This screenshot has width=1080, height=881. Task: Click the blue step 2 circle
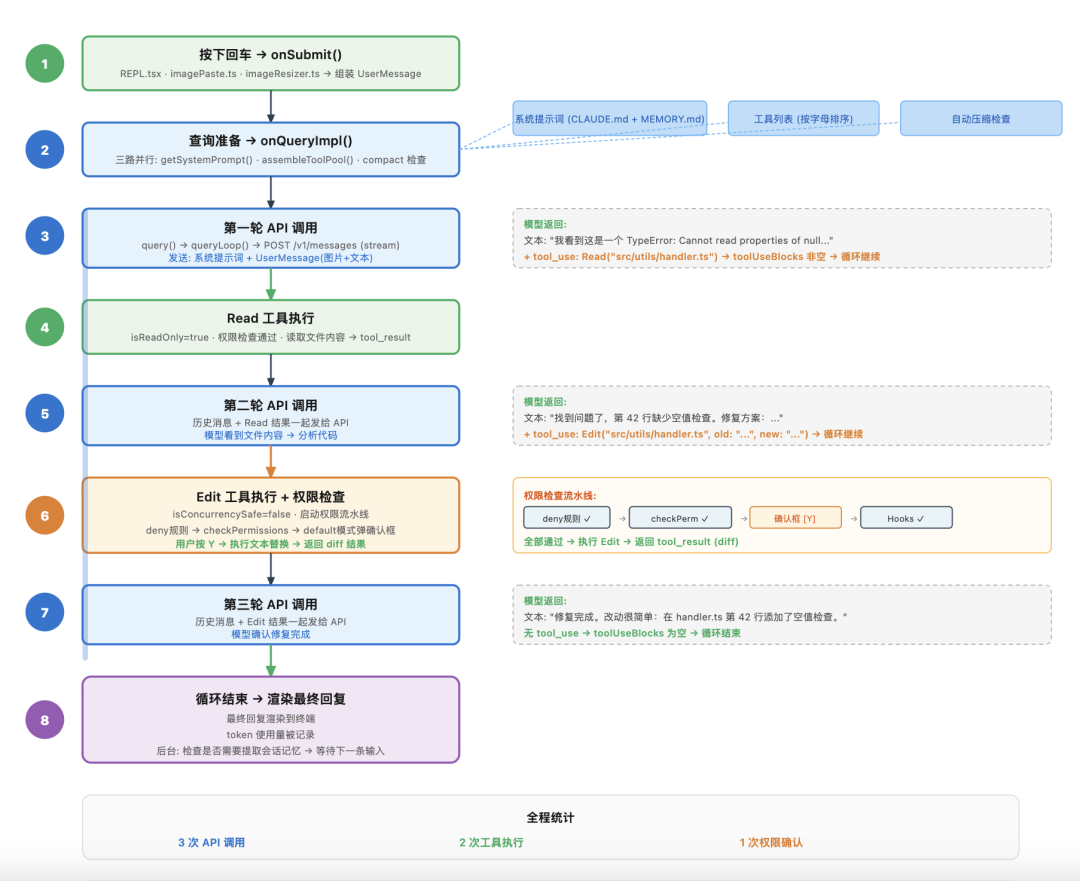[44, 150]
